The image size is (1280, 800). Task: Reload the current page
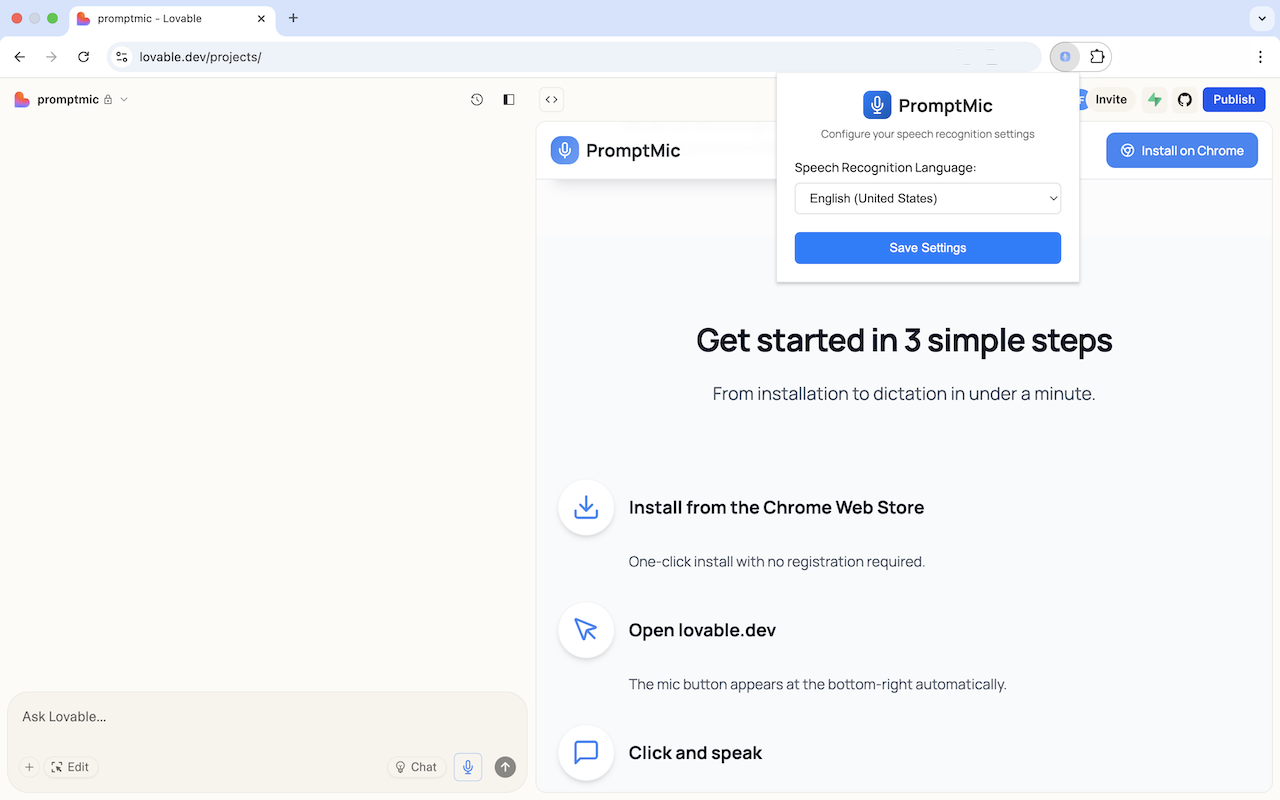coord(84,57)
